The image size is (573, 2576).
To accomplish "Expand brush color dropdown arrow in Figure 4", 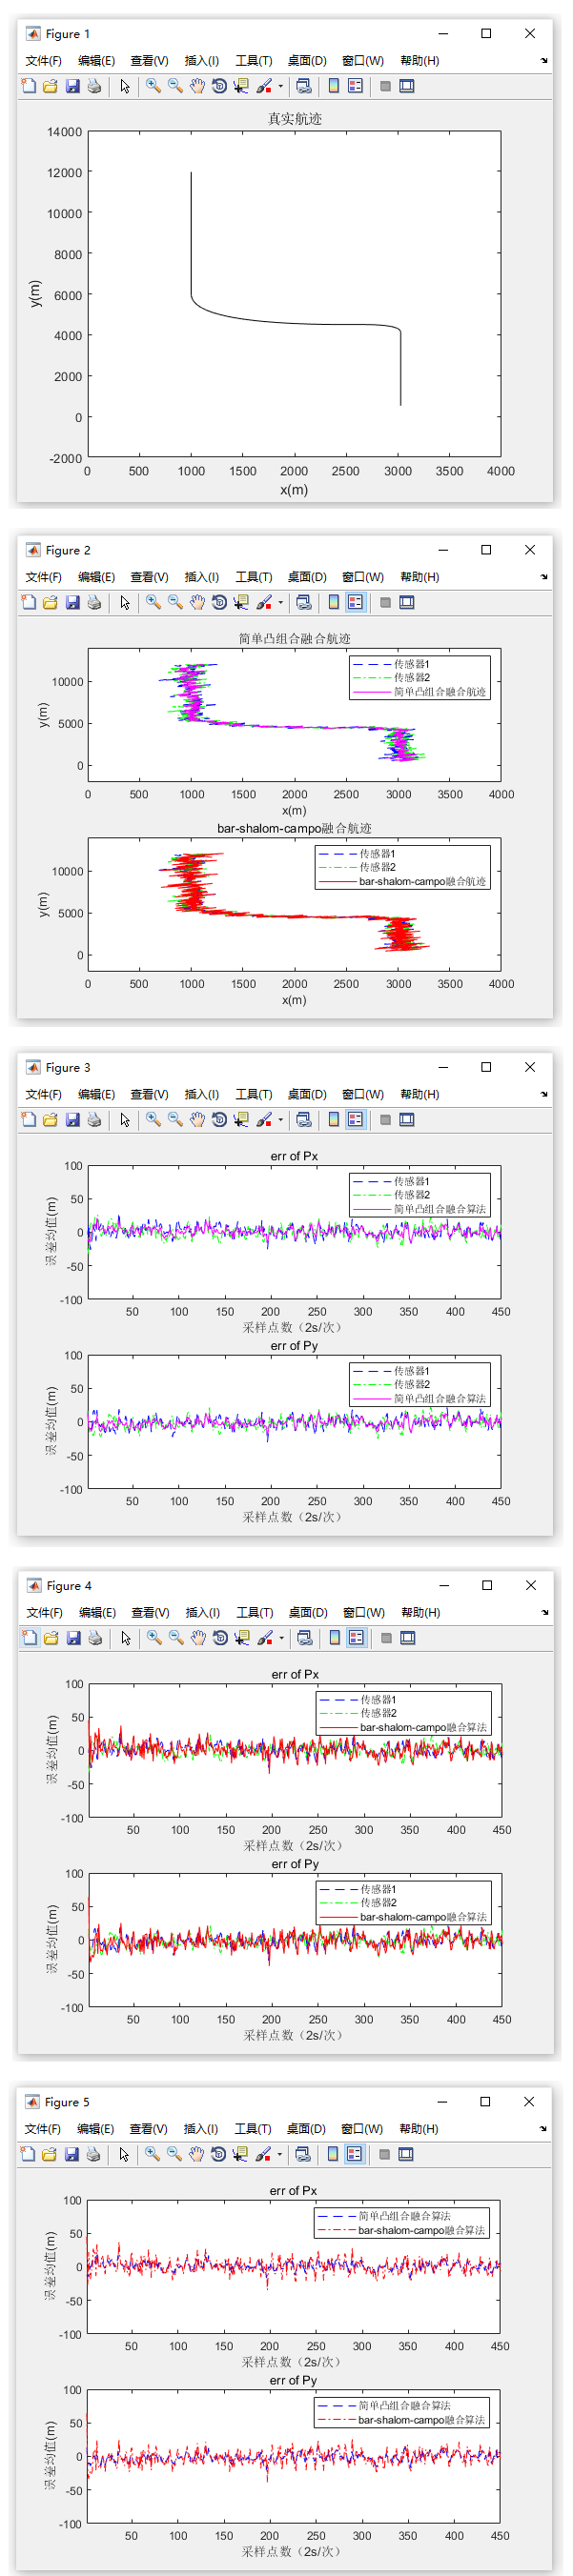I will pos(281,1638).
